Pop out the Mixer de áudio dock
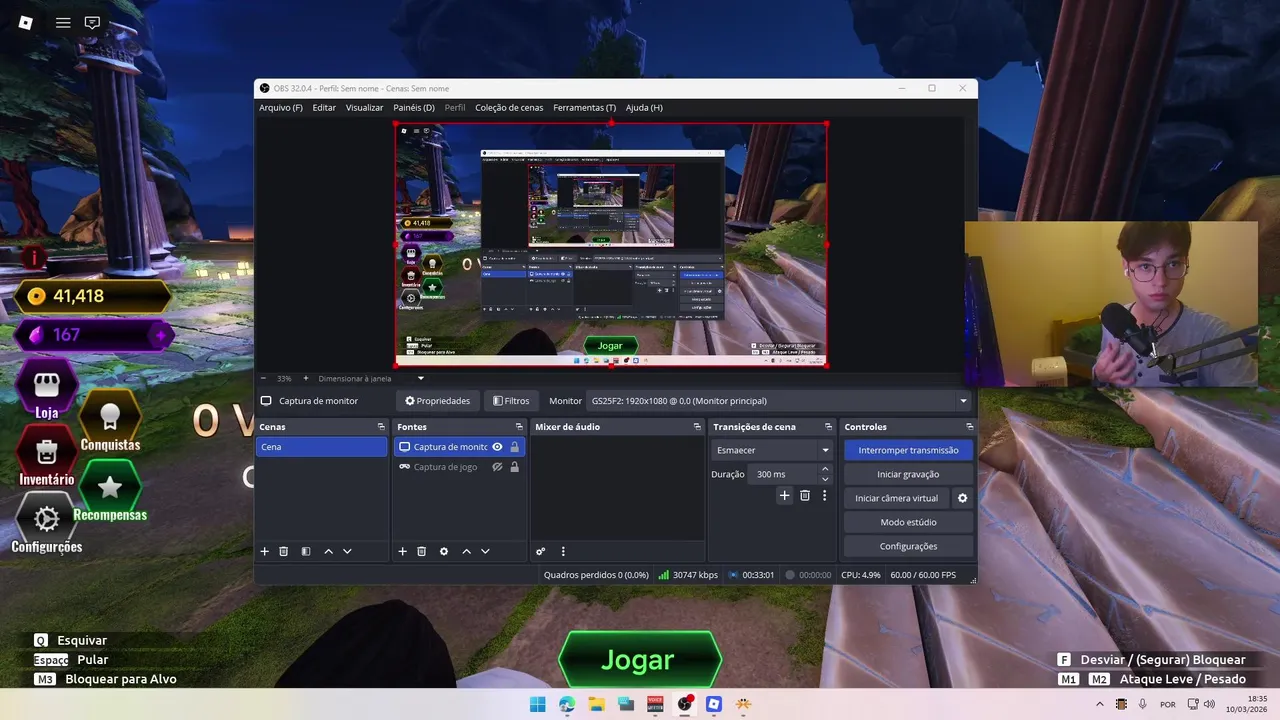The height and width of the screenshot is (720, 1280). (697, 427)
